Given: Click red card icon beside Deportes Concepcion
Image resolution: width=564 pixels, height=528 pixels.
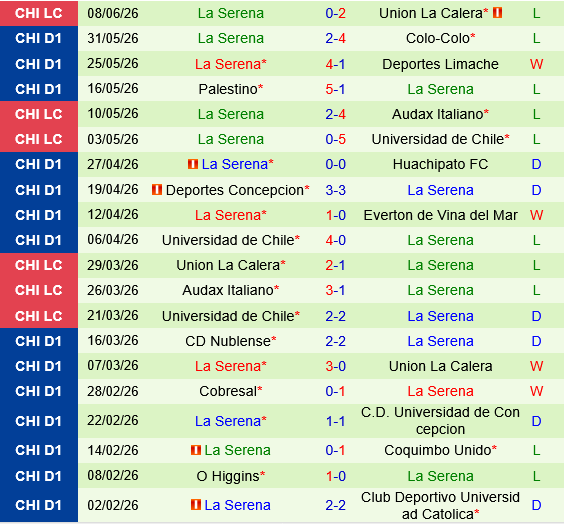Looking at the screenshot, I should click(157, 190).
